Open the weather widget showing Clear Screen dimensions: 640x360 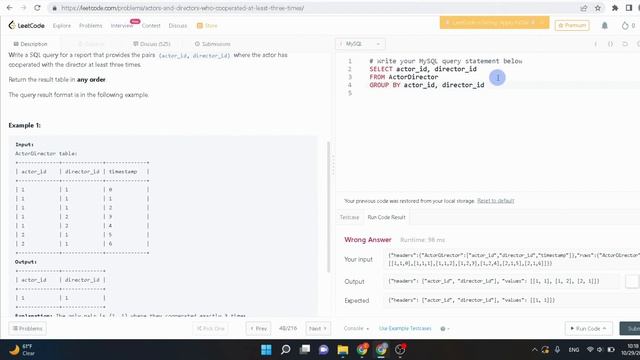23,350
